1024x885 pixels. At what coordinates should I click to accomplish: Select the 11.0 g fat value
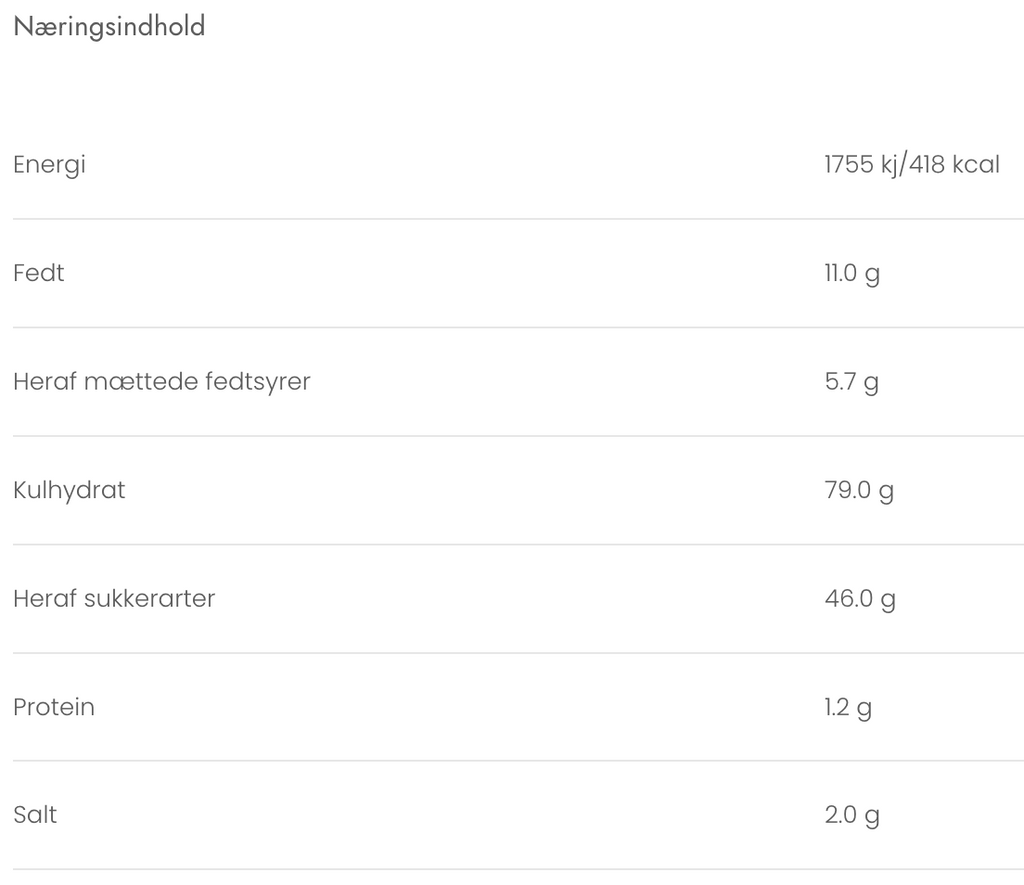[x=852, y=273]
